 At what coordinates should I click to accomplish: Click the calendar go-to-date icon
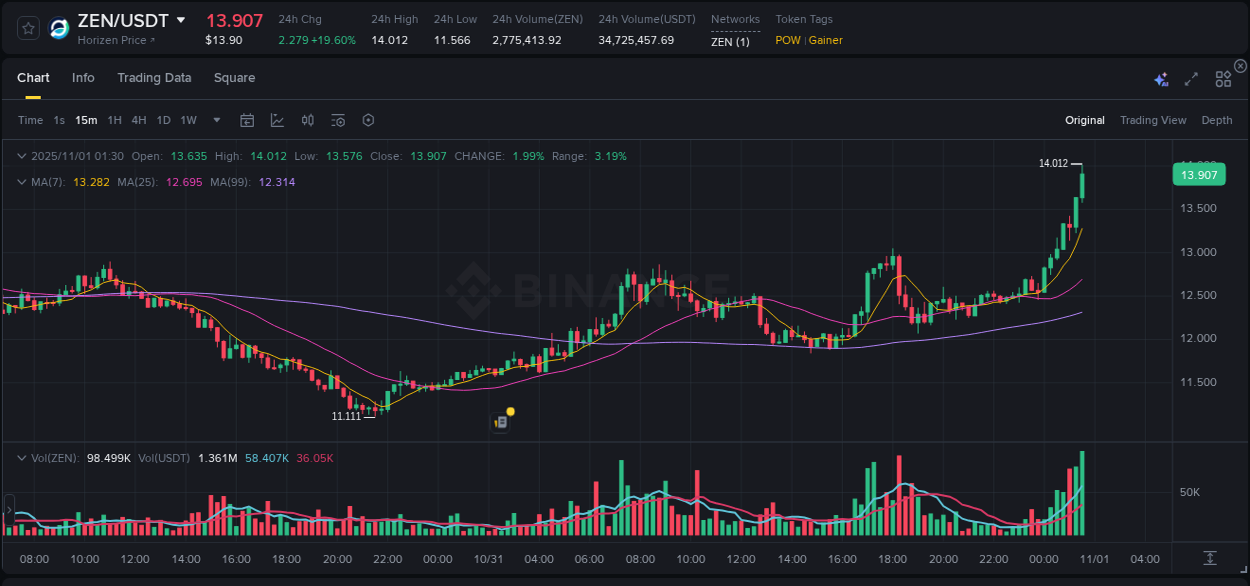[247, 120]
